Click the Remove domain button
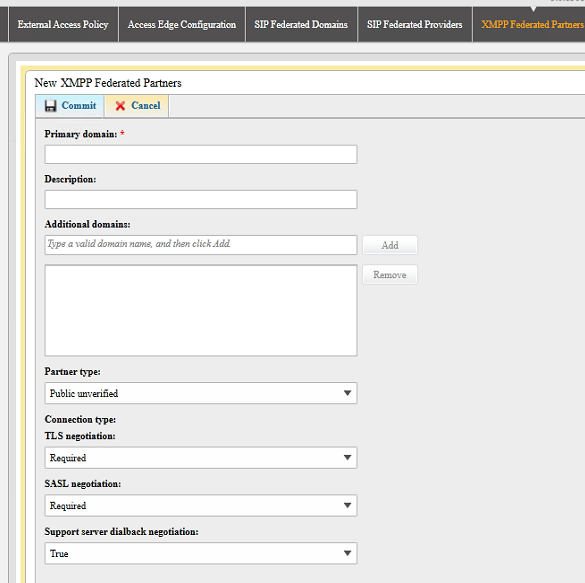This screenshot has height=583, width=585. [390, 275]
